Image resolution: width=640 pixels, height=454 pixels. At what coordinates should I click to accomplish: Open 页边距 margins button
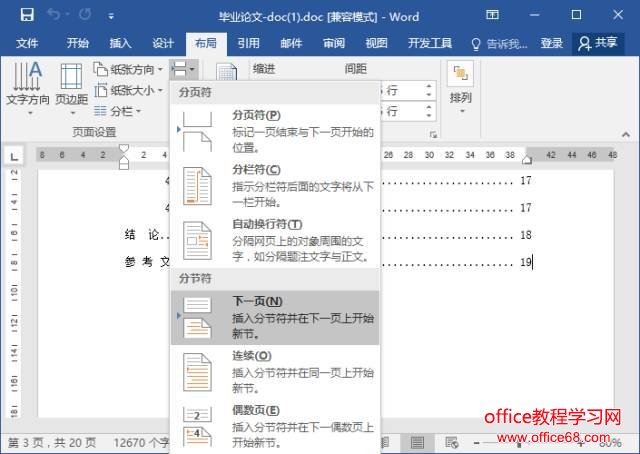pyautogui.click(x=72, y=88)
